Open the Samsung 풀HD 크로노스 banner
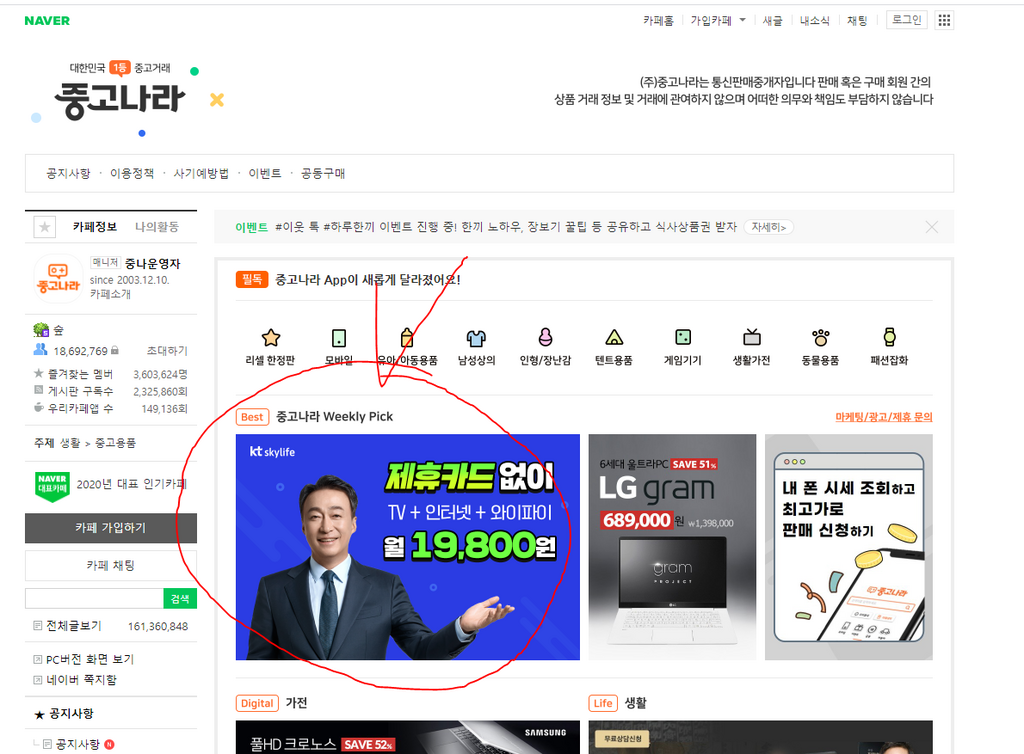This screenshot has width=1024, height=754. (x=408, y=738)
